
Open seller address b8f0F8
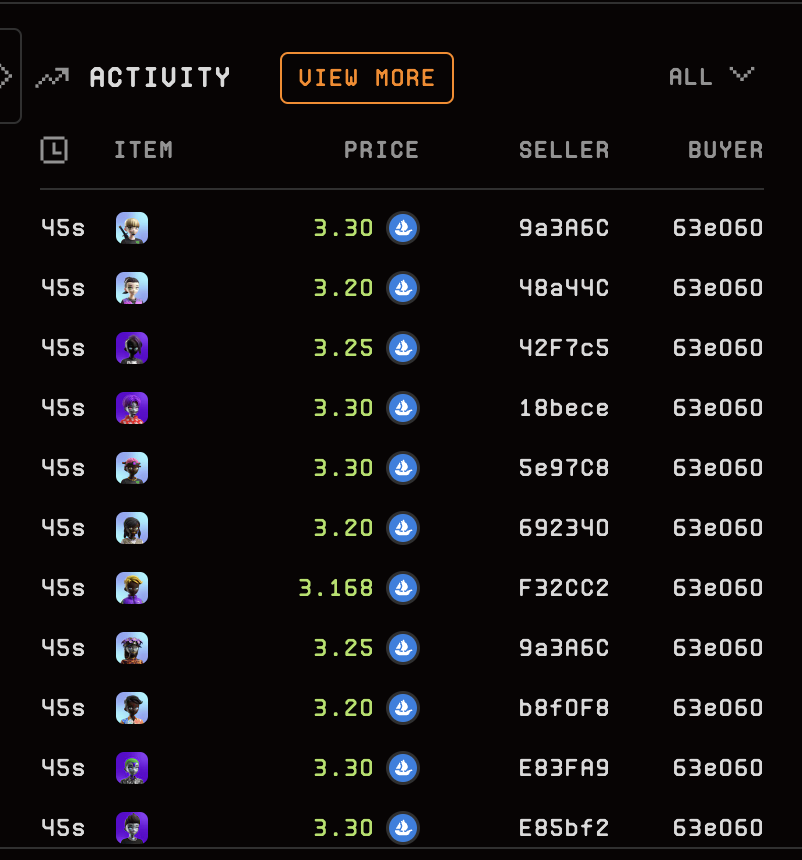point(564,708)
